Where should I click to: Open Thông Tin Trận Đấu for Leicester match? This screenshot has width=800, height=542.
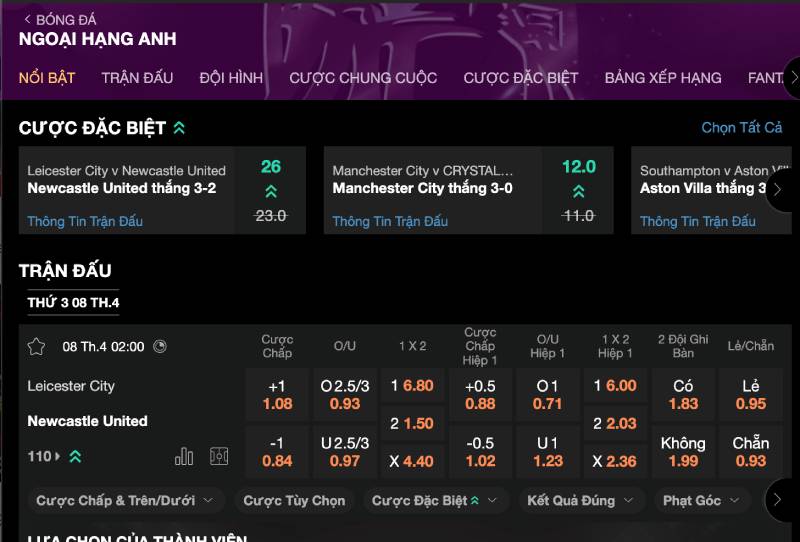[x=85, y=221]
